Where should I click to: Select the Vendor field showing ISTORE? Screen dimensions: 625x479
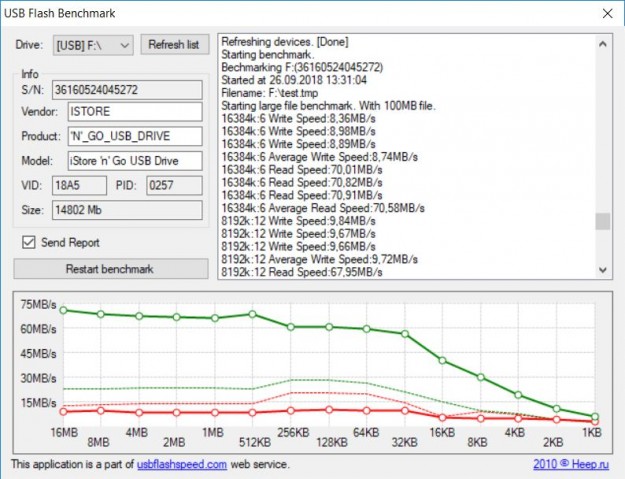[x=134, y=111]
